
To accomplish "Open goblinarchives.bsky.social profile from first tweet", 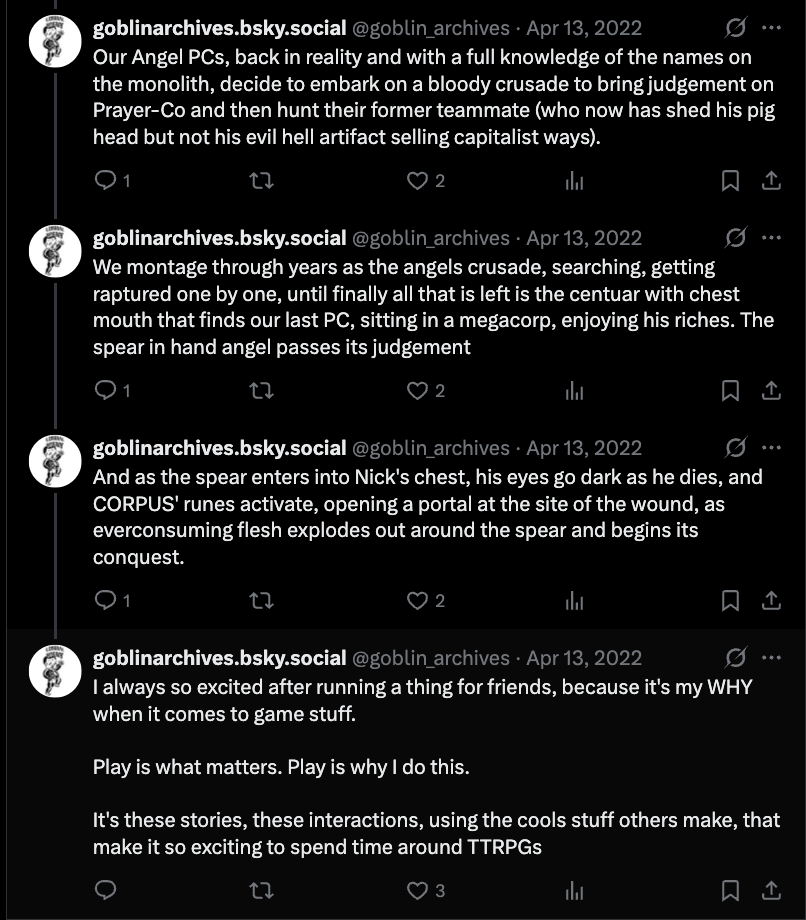I will (x=219, y=28).
